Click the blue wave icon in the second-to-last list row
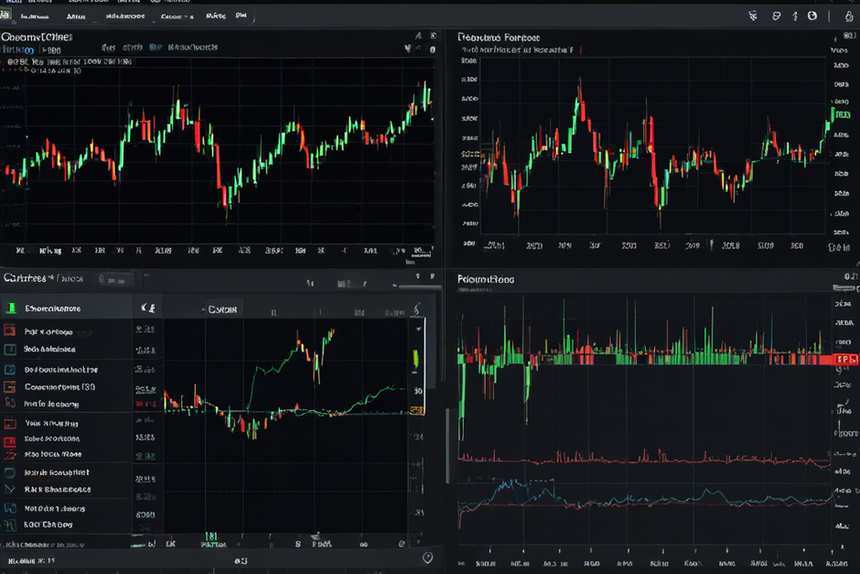The height and width of the screenshot is (574, 860). [10, 508]
